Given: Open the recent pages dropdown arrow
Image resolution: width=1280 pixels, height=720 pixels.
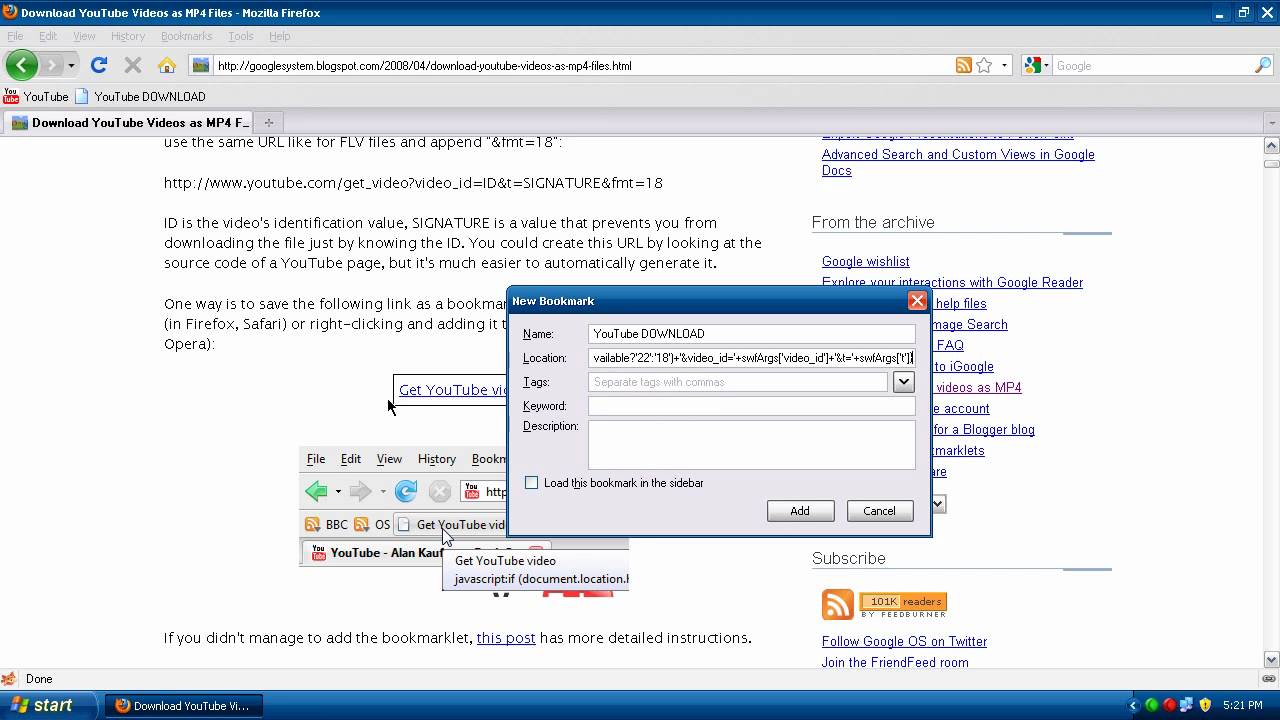Looking at the screenshot, I should [70, 65].
